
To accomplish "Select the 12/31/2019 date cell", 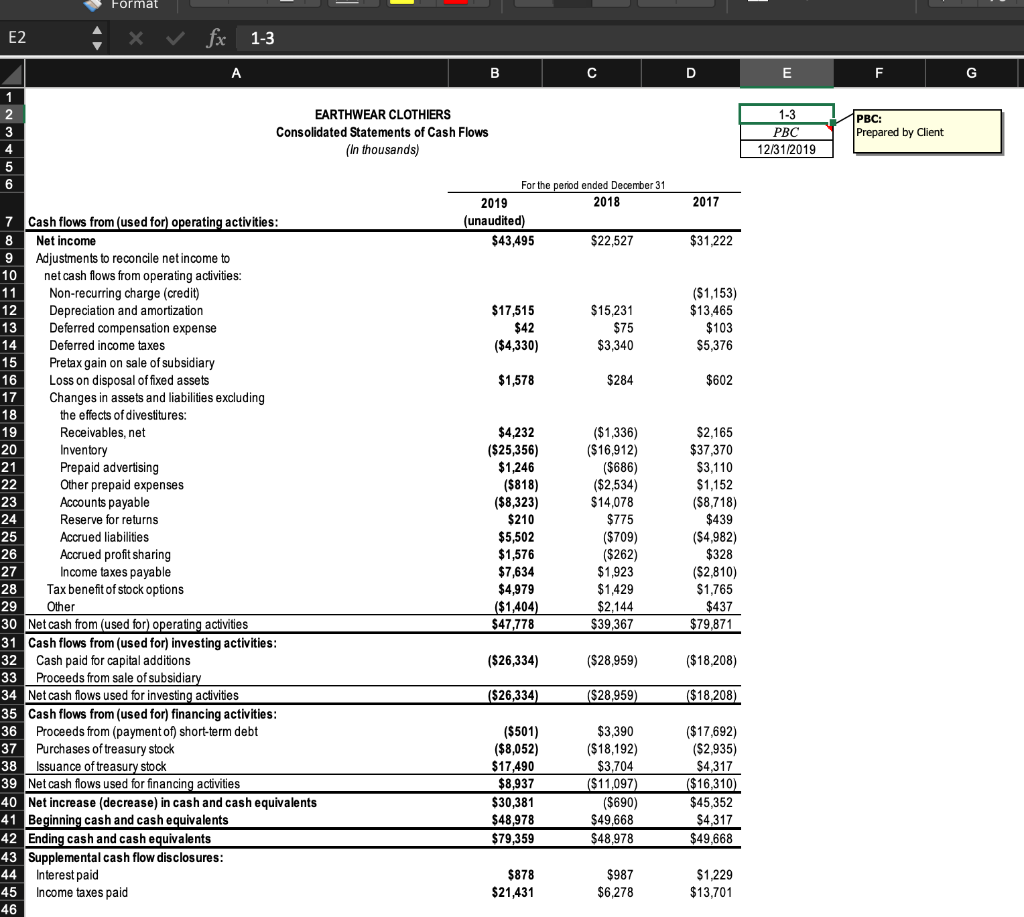I will point(787,149).
